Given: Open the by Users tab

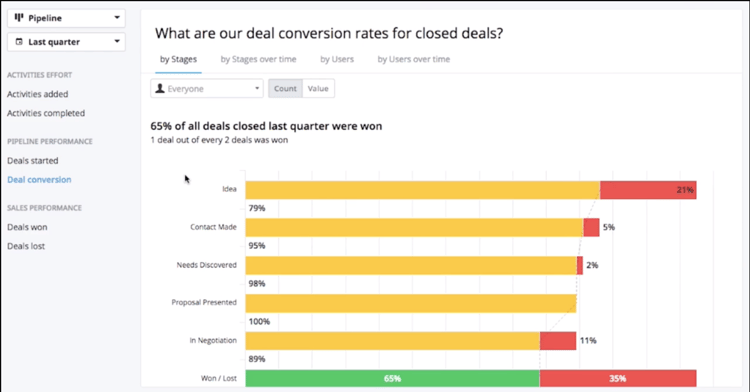Looking at the screenshot, I should pos(337,59).
